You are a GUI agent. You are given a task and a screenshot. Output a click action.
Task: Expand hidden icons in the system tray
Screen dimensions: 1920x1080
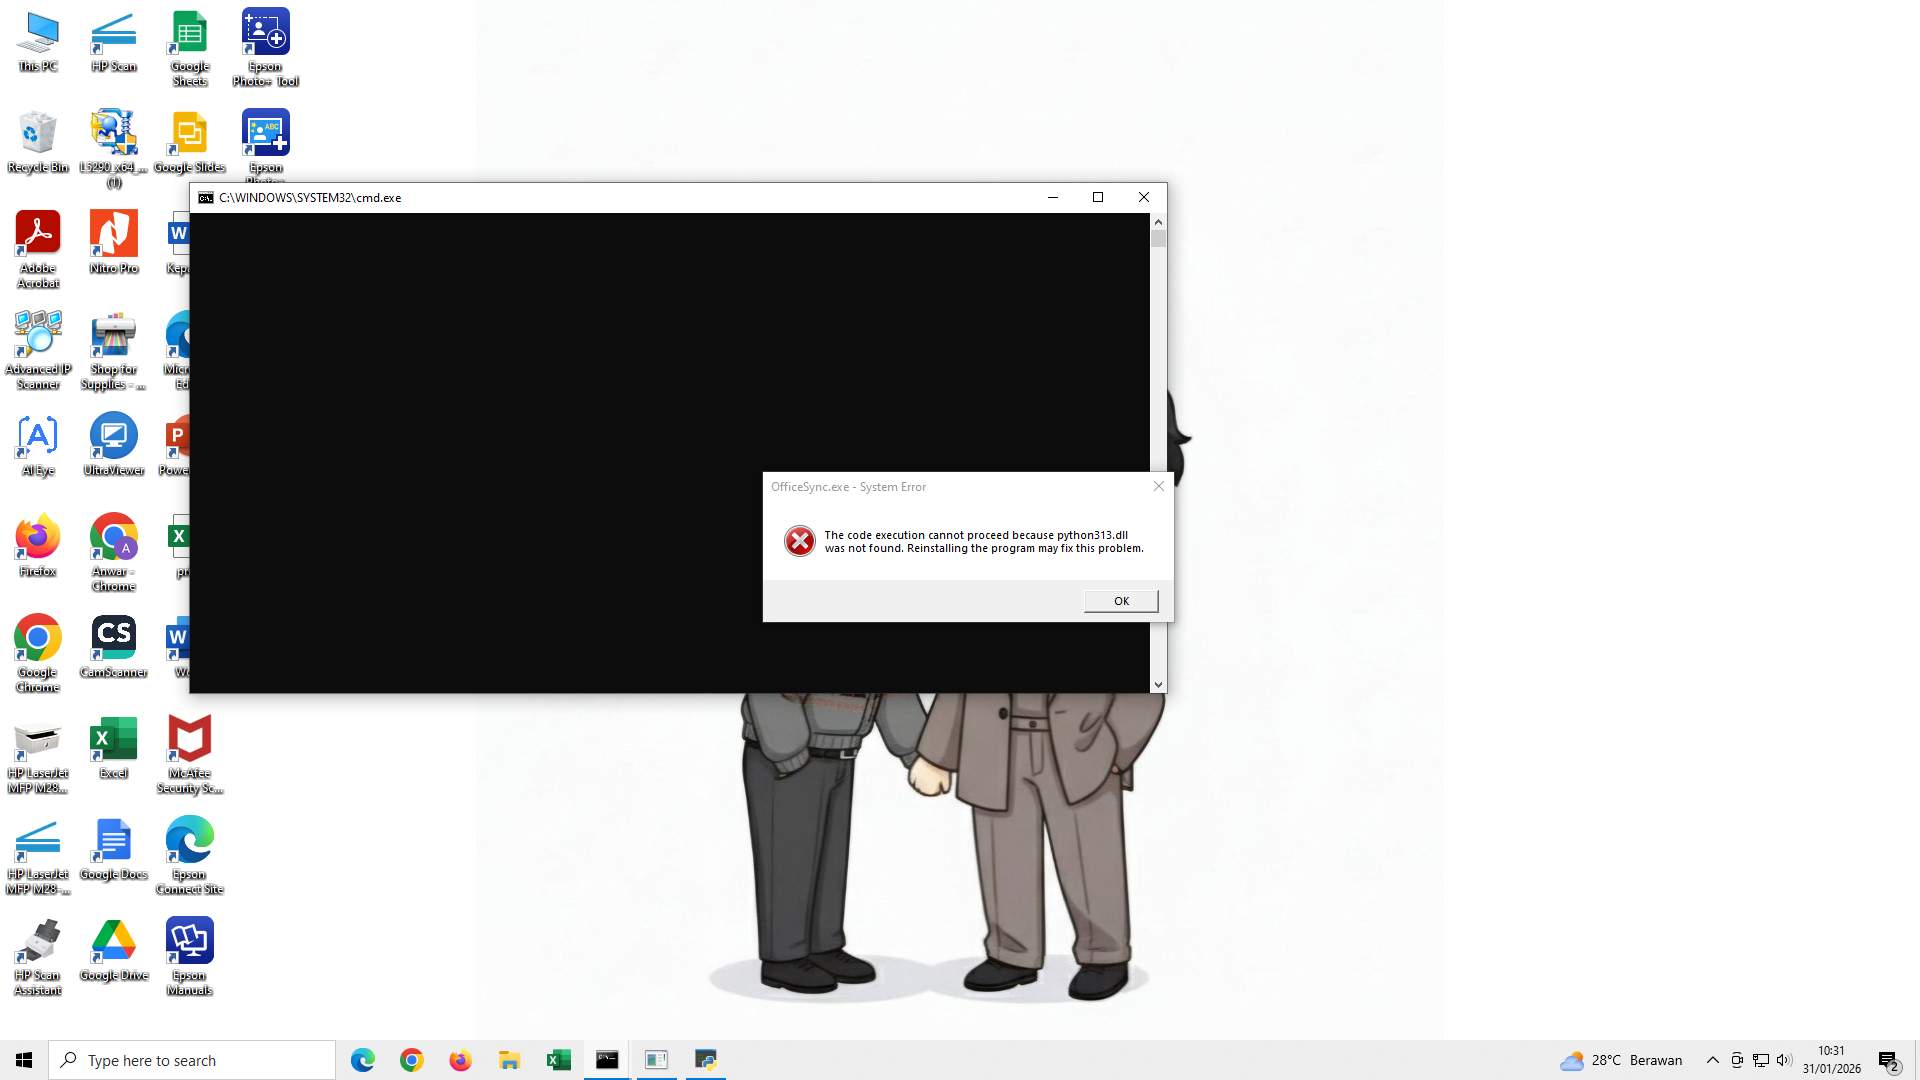click(x=1712, y=1059)
